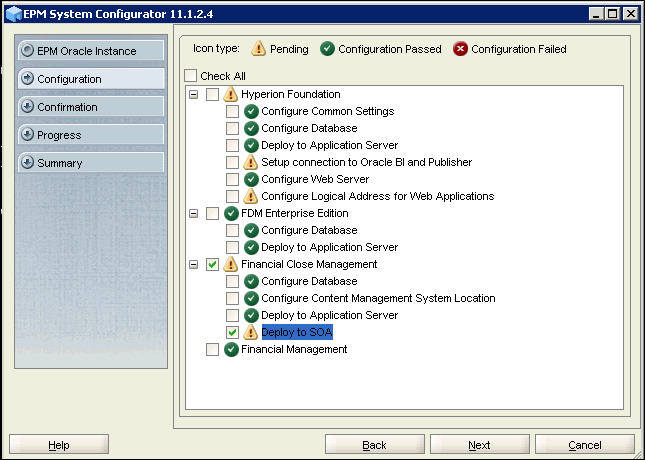The height and width of the screenshot is (460, 645).
Task: Tick the Financial Management checkbox
Action: pos(212,349)
